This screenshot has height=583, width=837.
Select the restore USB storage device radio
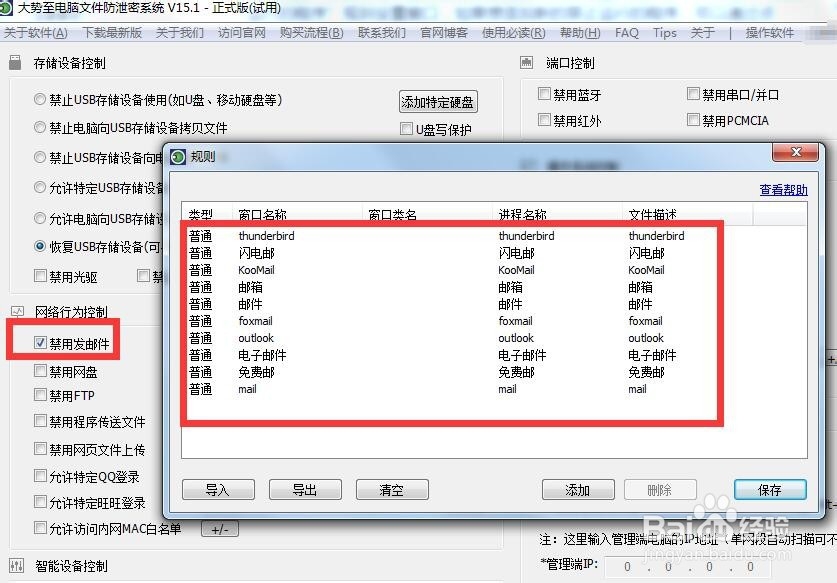(40, 246)
